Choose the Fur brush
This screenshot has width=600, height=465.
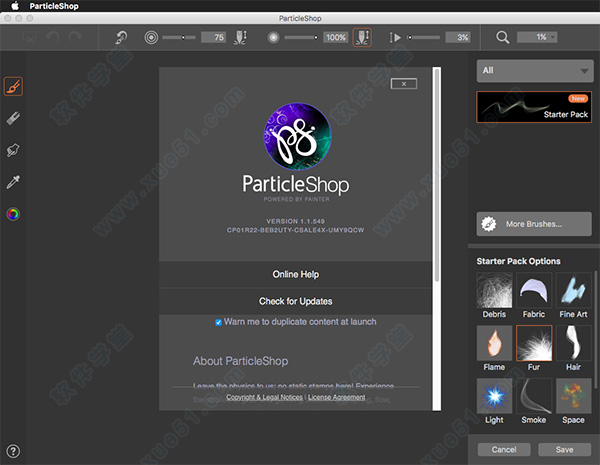(x=534, y=348)
